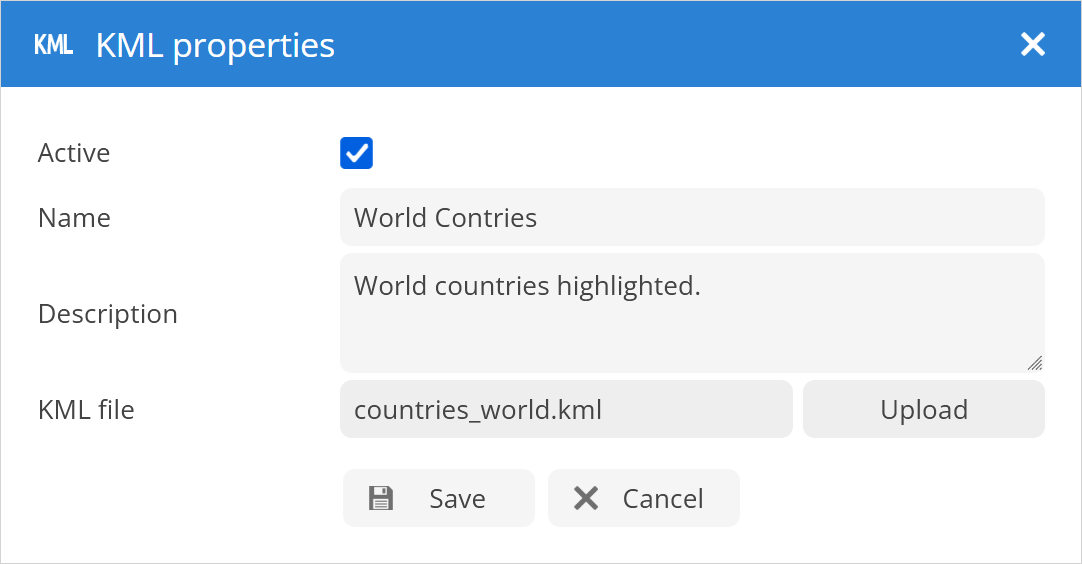Viewport: 1082px width, 564px height.
Task: Click the Active field label
Action: pyautogui.click(x=74, y=153)
